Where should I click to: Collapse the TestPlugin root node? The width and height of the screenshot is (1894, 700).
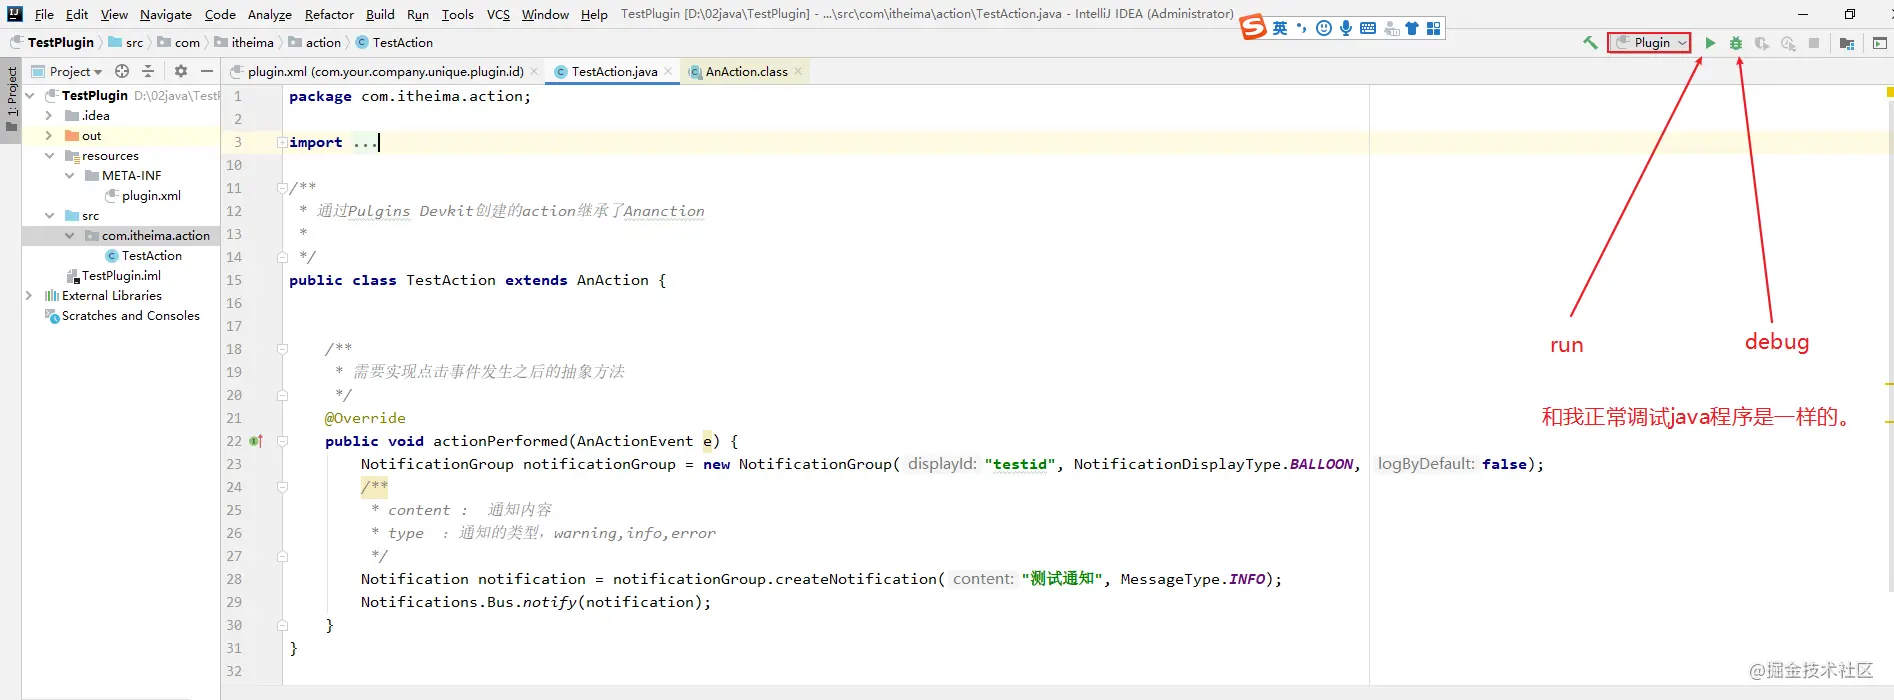tap(30, 95)
